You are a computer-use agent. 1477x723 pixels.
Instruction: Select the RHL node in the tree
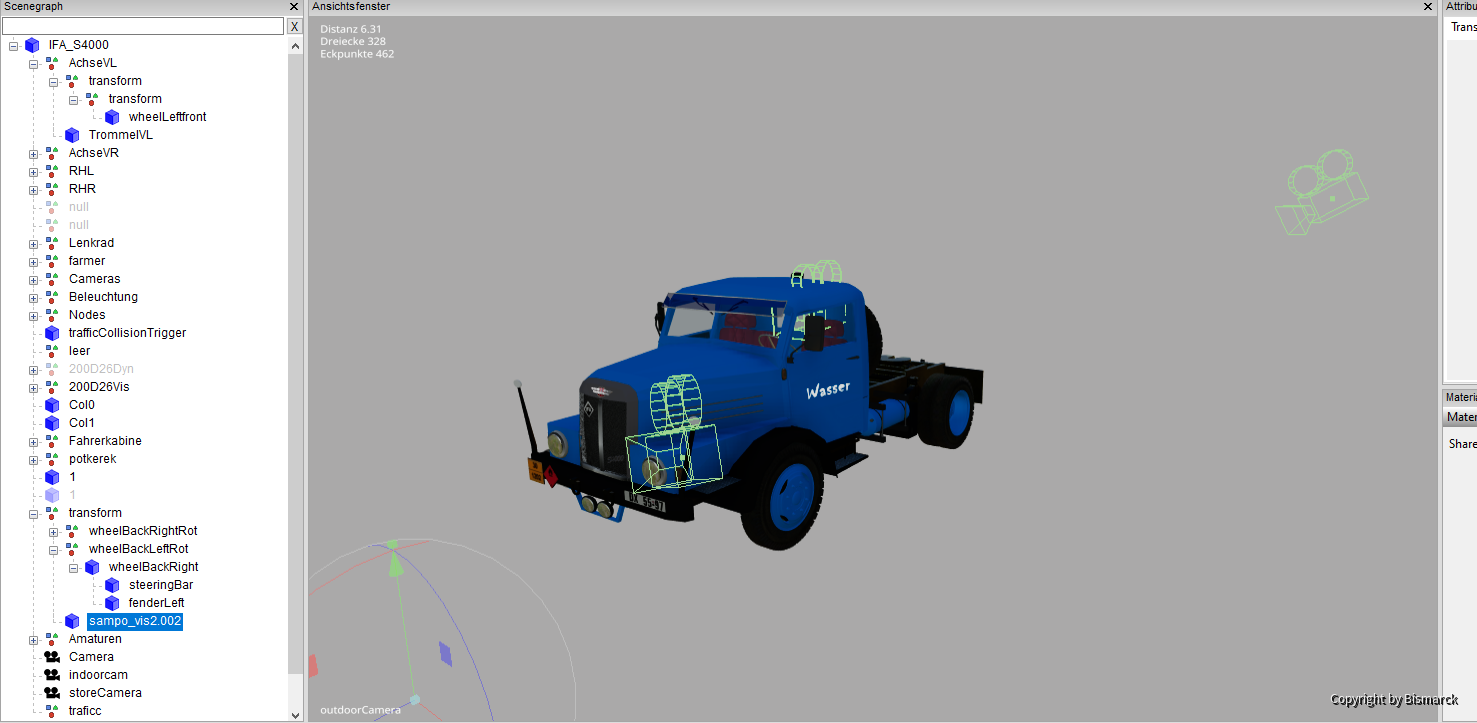81,171
